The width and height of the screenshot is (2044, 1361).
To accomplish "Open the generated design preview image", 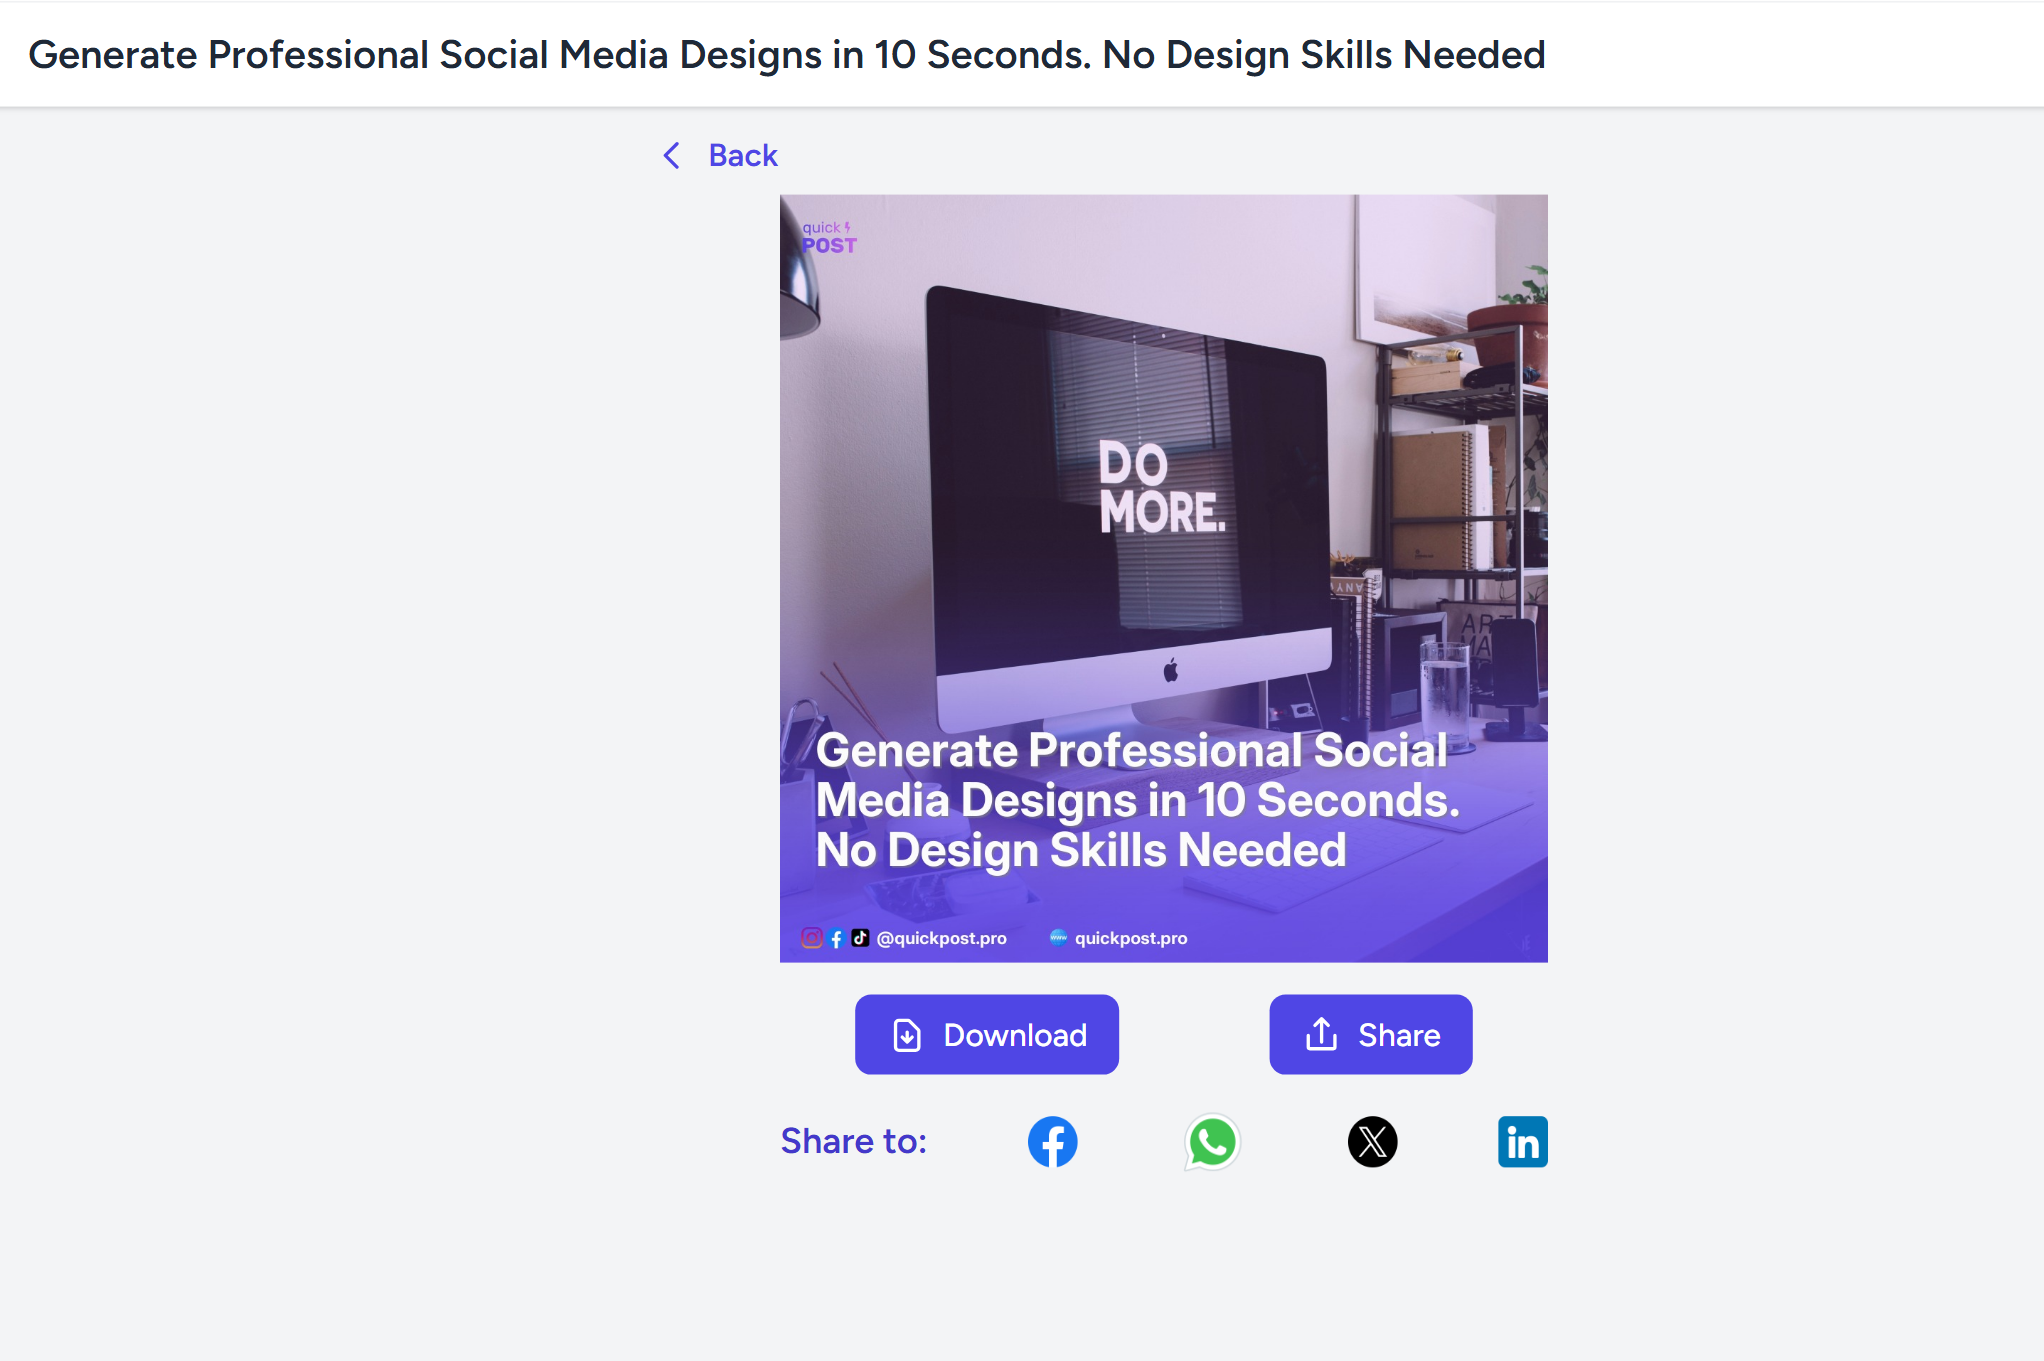I will 1163,578.
